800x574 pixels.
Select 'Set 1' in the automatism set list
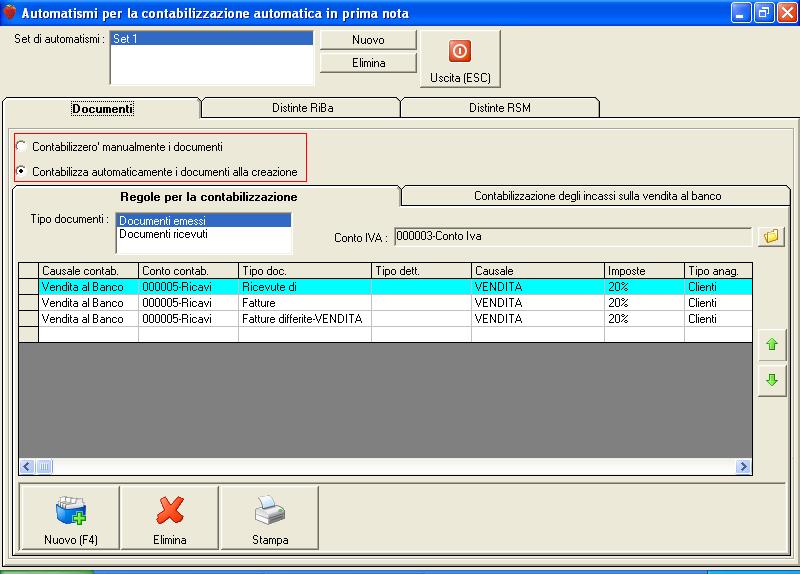tap(211, 38)
